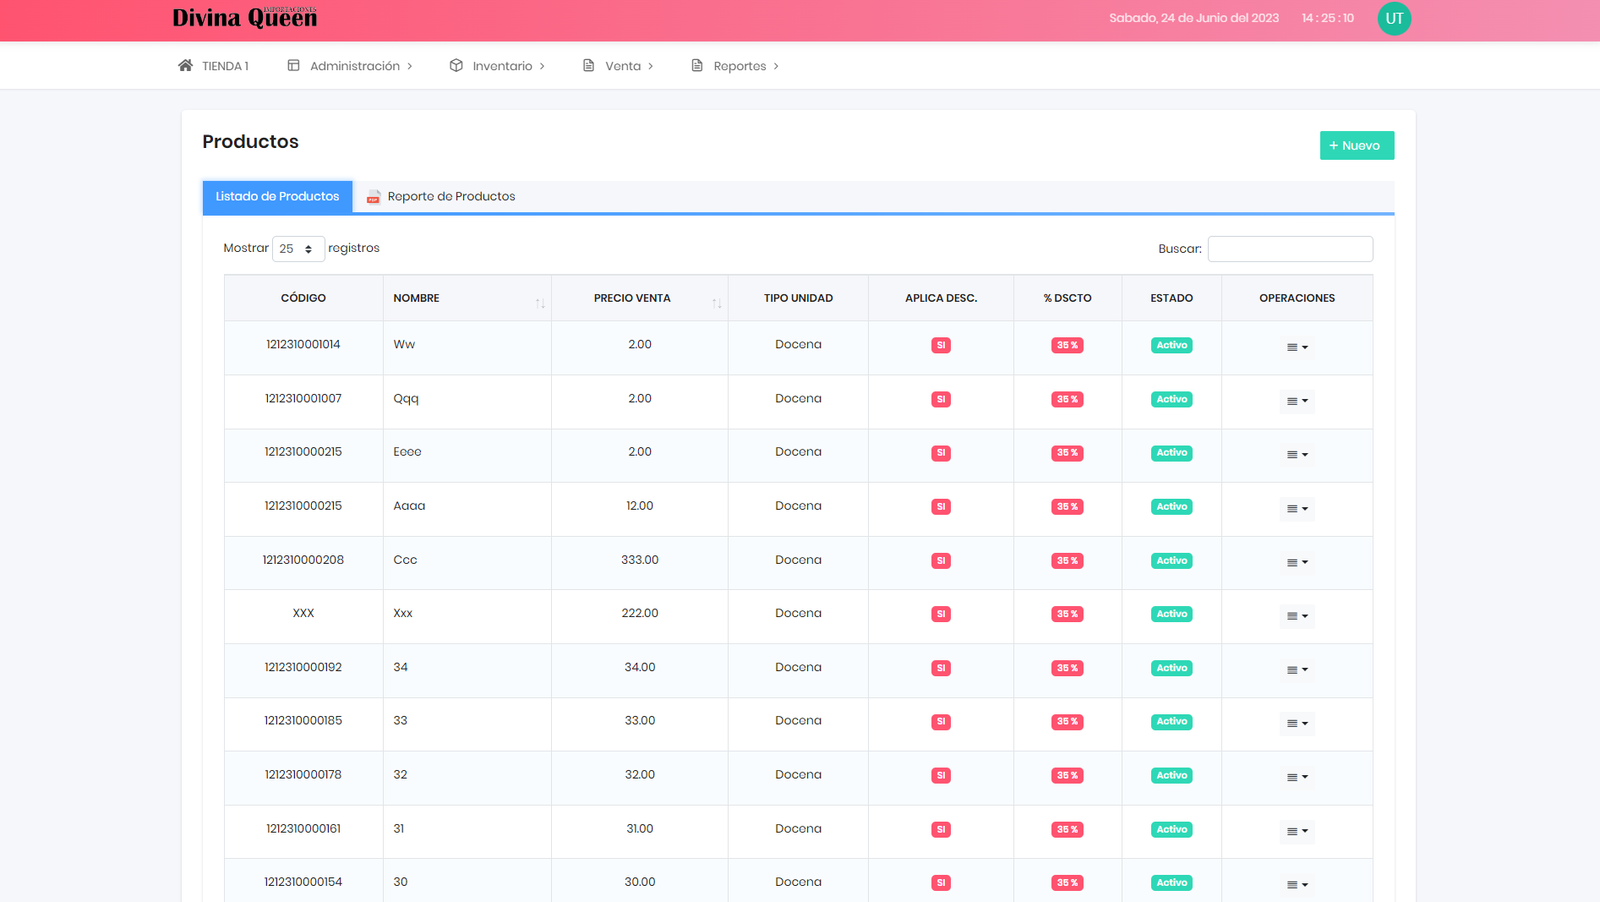Click code 1212310000154
1600x902 pixels.
[x=303, y=882]
